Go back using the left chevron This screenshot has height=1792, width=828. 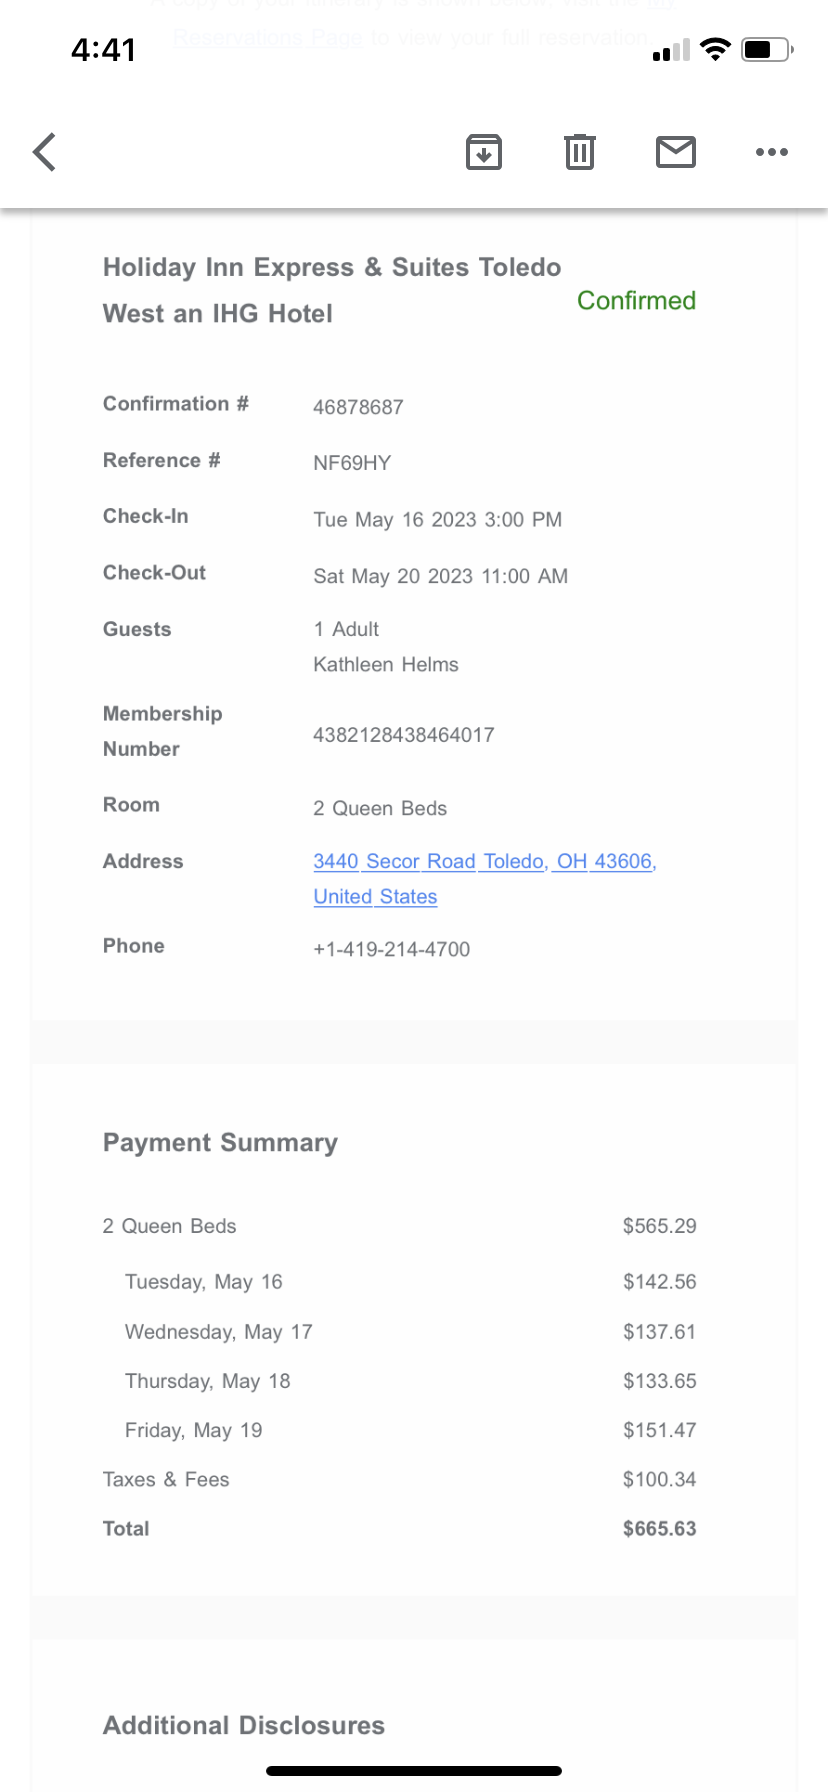(x=45, y=152)
